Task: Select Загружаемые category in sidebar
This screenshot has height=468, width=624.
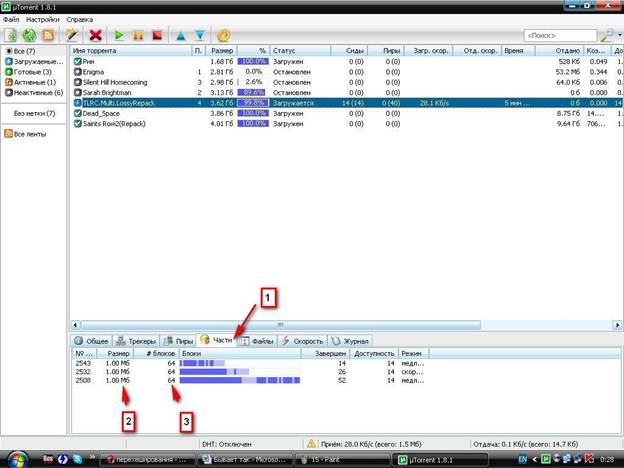Action: (33, 61)
